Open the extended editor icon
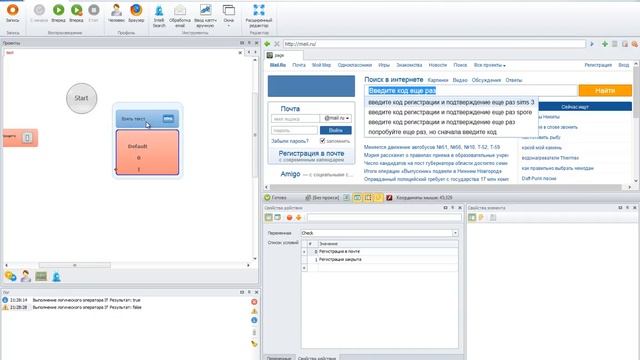640x360 pixels. pos(259,16)
